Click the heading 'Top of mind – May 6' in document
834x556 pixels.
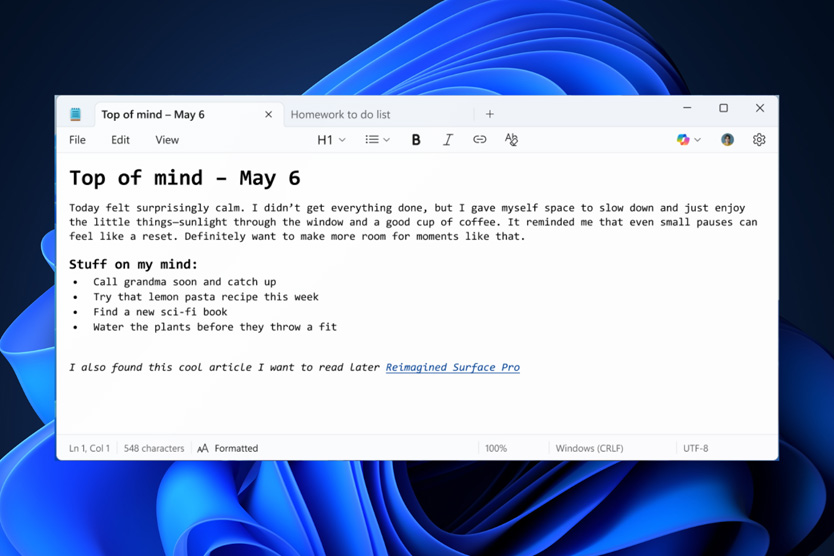pos(185,178)
